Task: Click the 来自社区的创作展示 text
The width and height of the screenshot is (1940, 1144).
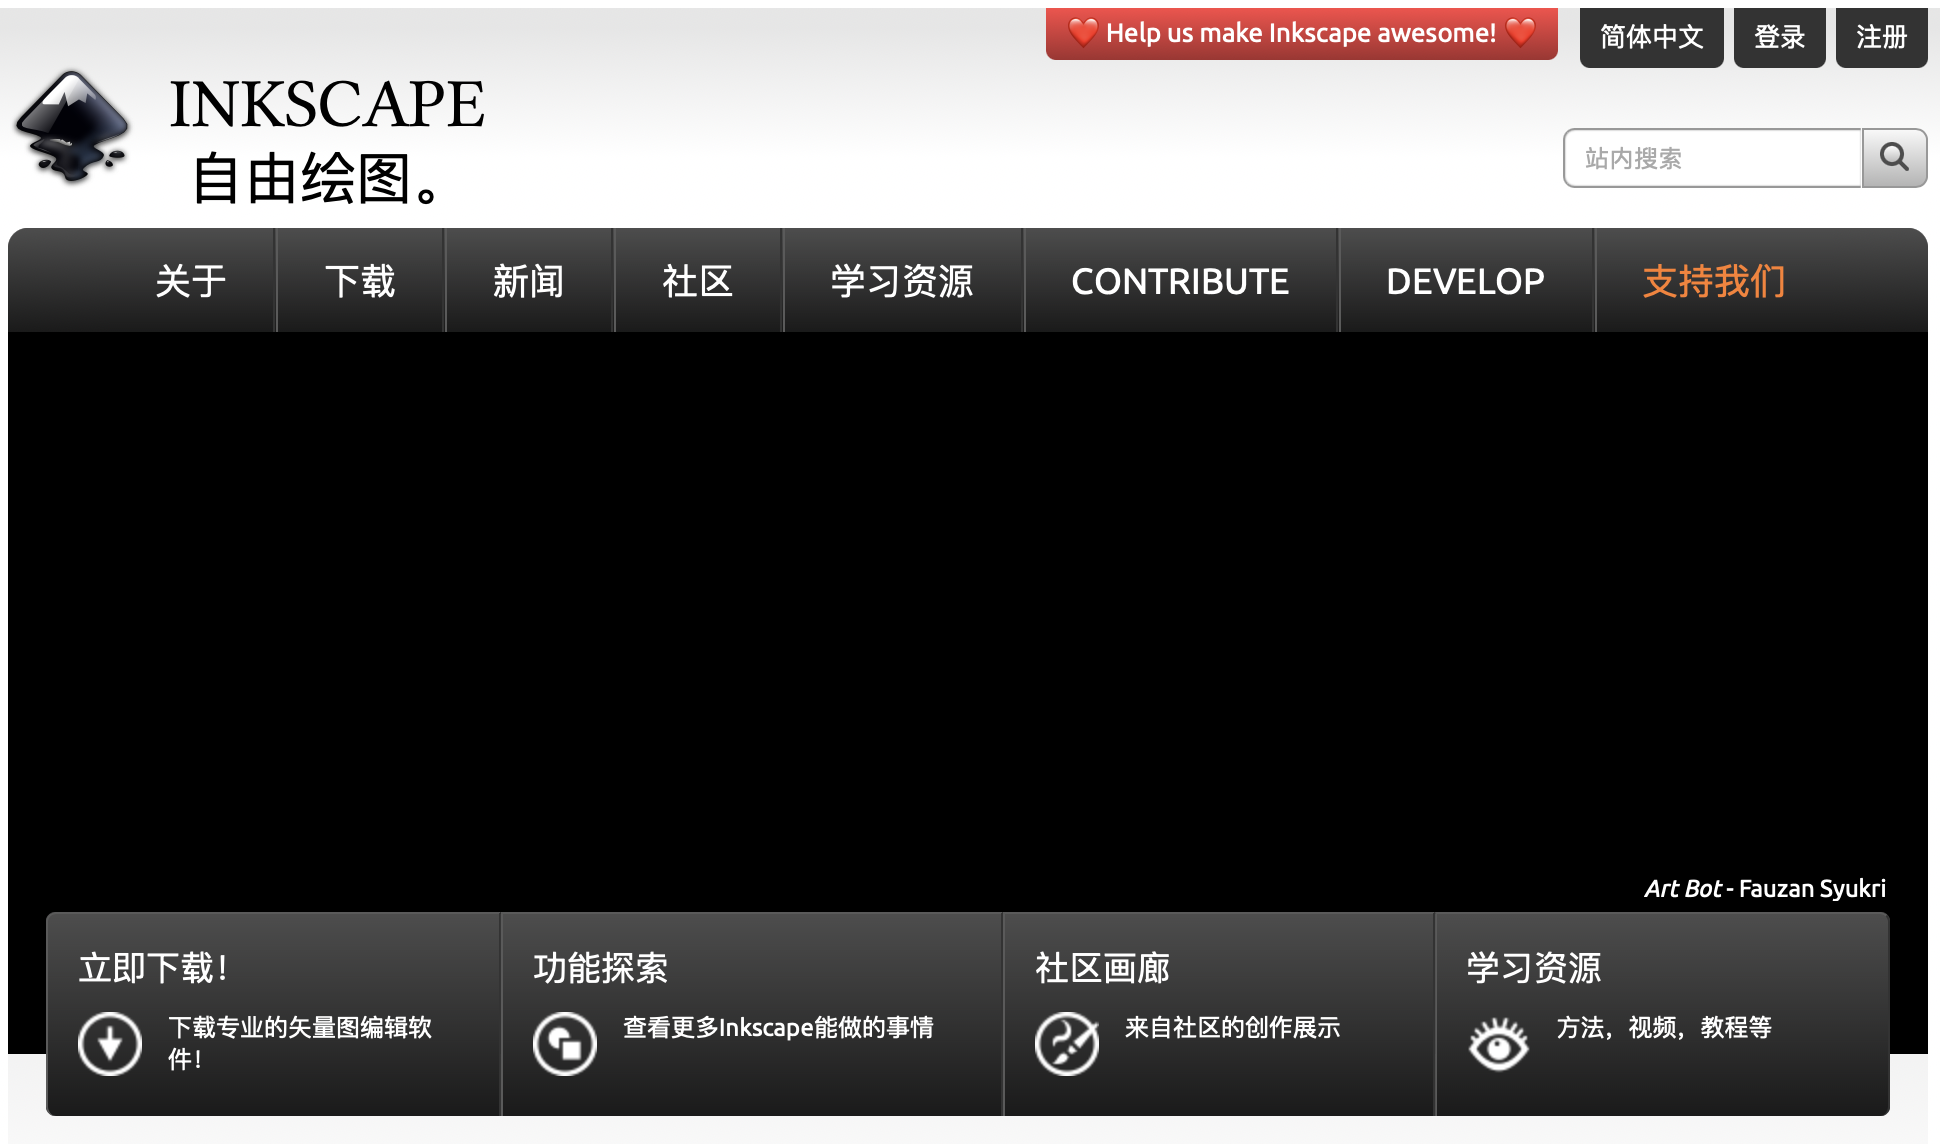Action: click(x=1232, y=1027)
